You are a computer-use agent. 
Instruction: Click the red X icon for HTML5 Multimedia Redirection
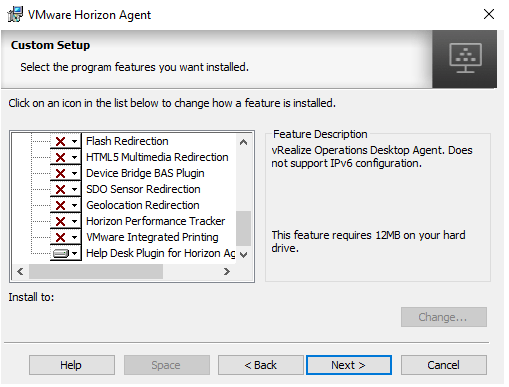tap(60, 157)
